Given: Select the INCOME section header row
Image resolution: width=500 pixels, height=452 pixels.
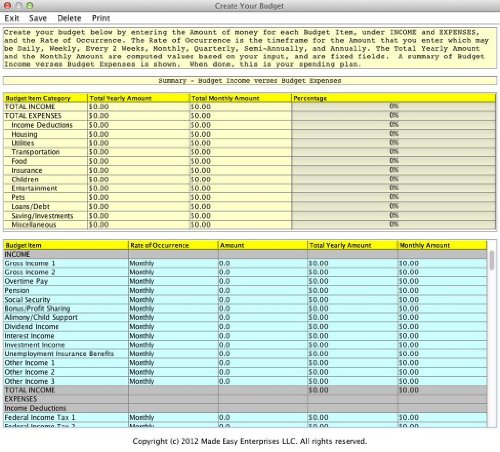Looking at the screenshot, I should pyautogui.click(x=245, y=254).
